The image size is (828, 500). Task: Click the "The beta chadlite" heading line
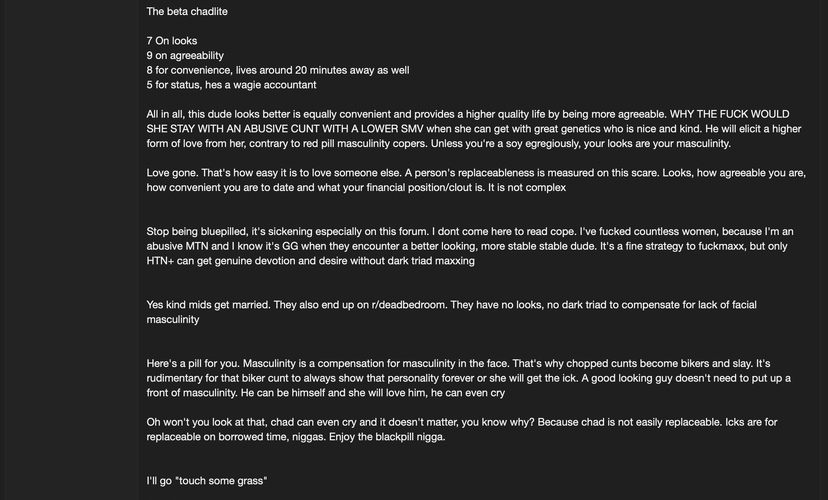pyautogui.click(x=187, y=12)
